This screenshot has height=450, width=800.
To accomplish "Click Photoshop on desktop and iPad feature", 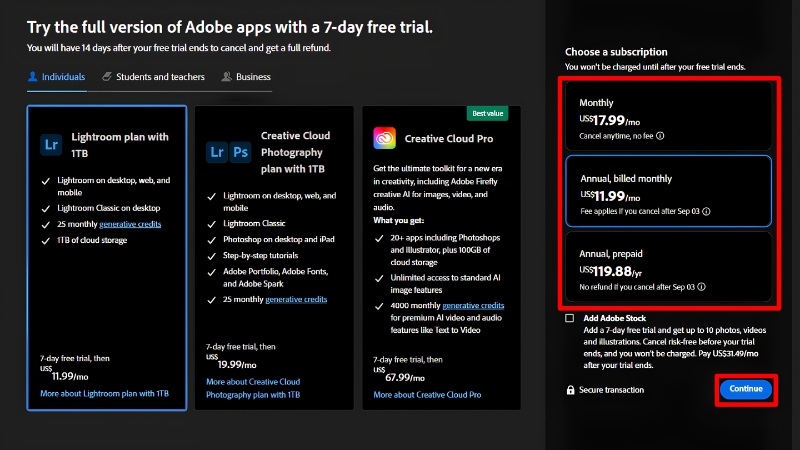I will 279,239.
